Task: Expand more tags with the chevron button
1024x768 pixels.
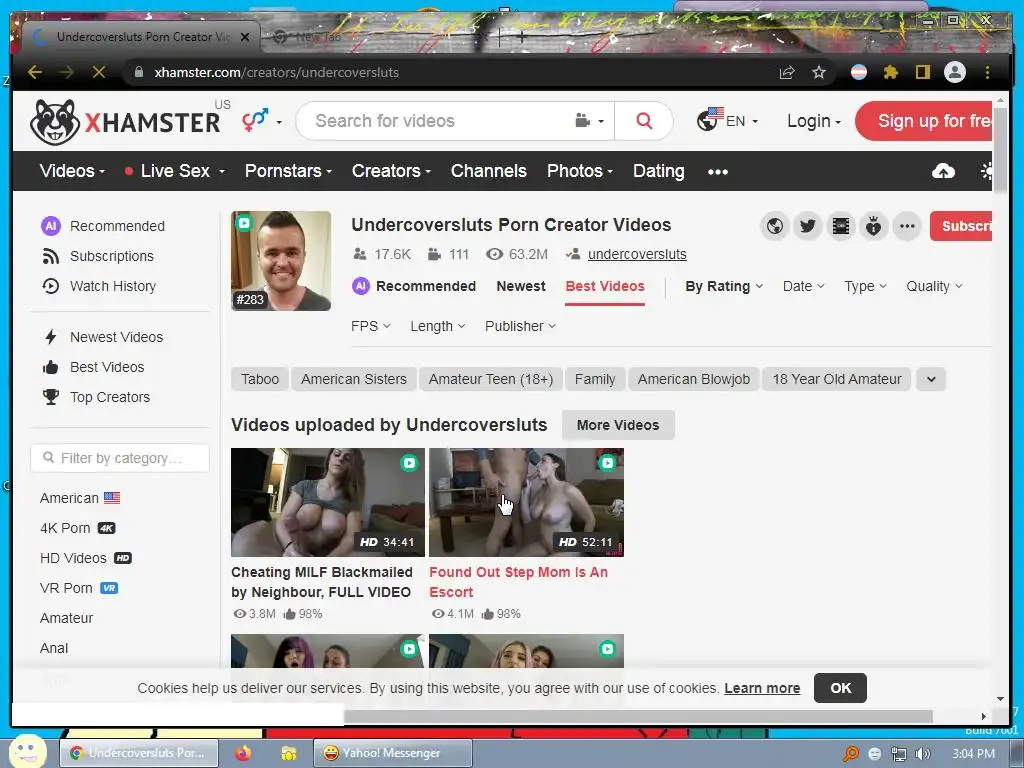Action: click(931, 379)
